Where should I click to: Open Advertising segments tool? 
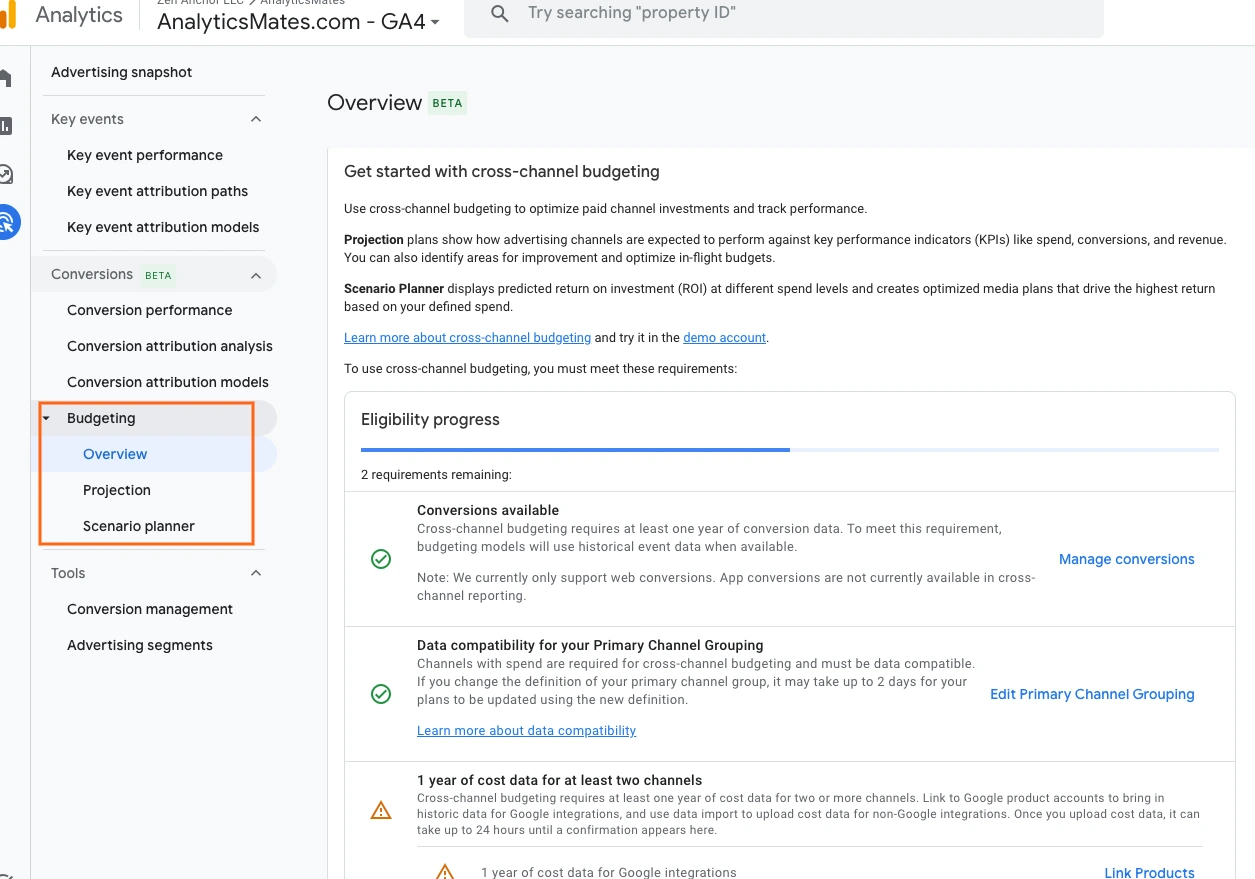pos(140,645)
